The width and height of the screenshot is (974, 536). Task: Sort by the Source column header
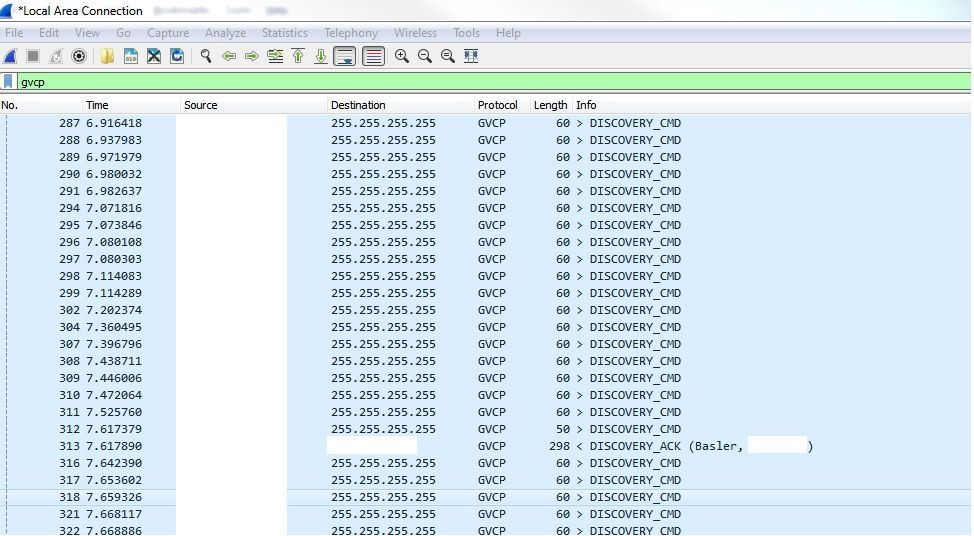253,105
